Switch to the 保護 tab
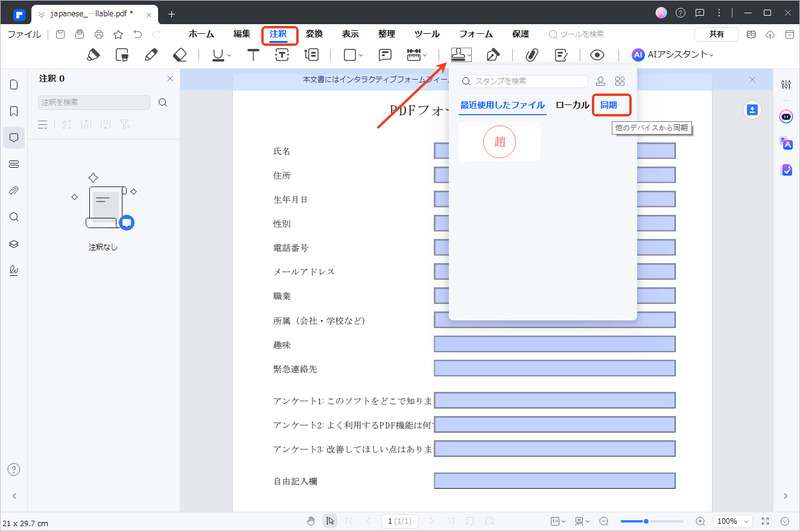Image resolution: width=800 pixels, height=531 pixels. [x=520, y=34]
